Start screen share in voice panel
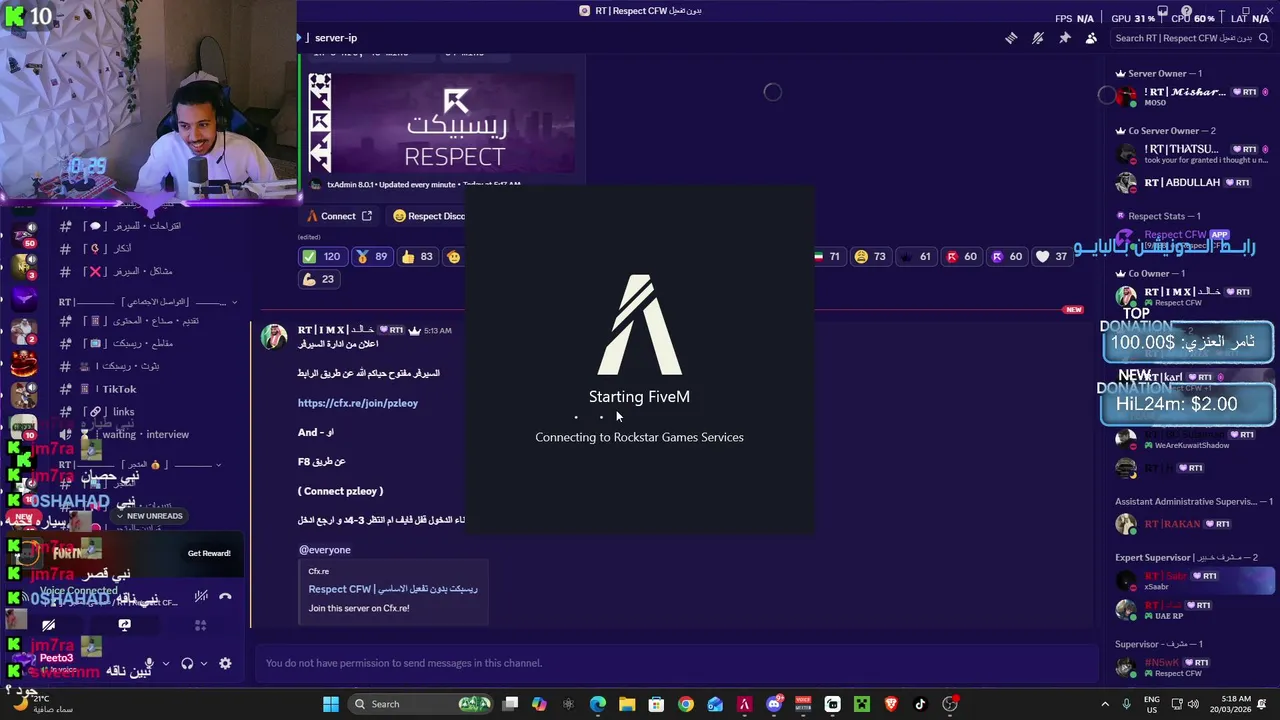 click(124, 625)
